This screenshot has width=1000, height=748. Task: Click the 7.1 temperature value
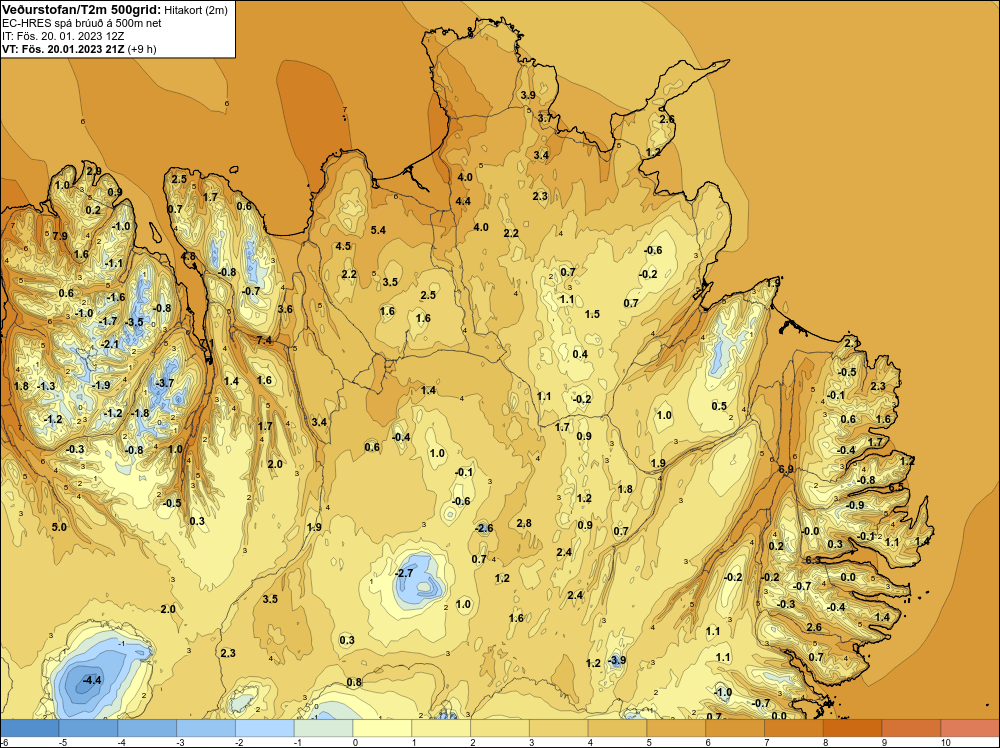[x=207, y=344]
